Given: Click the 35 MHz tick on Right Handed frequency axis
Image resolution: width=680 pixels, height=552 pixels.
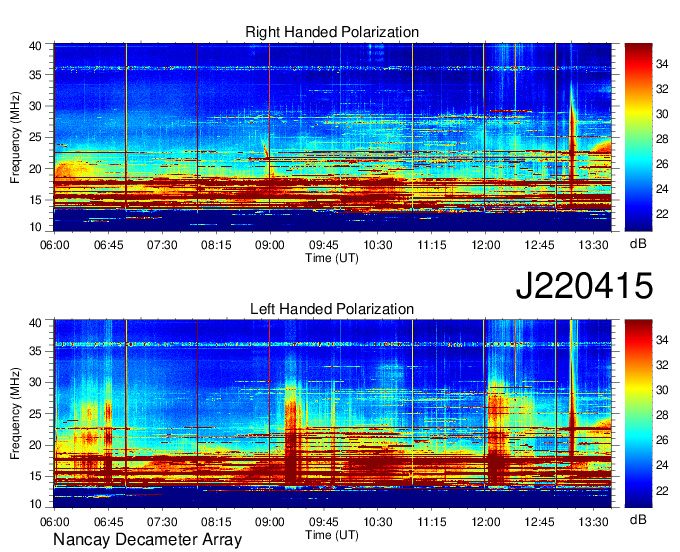Looking at the screenshot, I should (35, 75).
